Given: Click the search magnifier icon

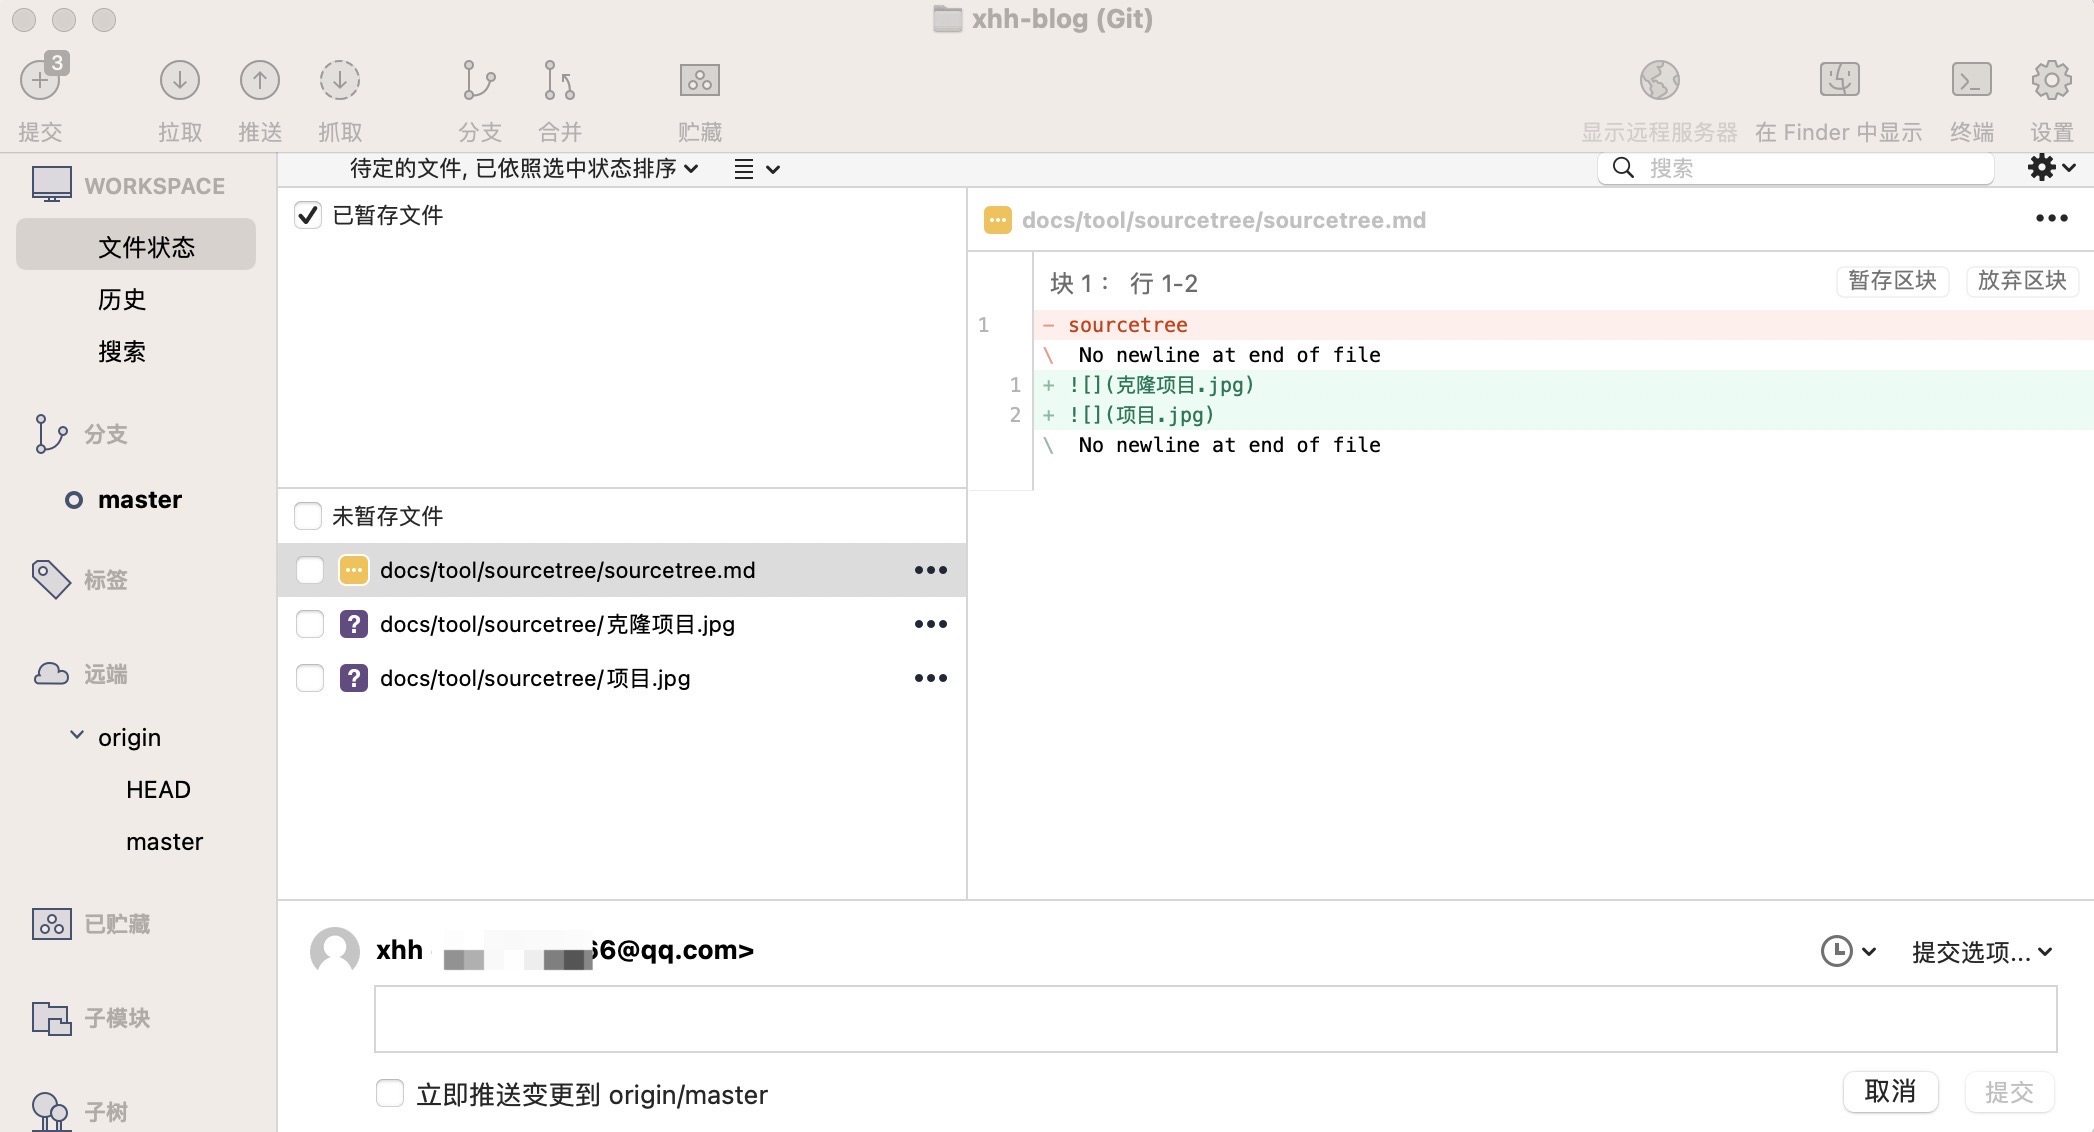Looking at the screenshot, I should (x=1623, y=168).
